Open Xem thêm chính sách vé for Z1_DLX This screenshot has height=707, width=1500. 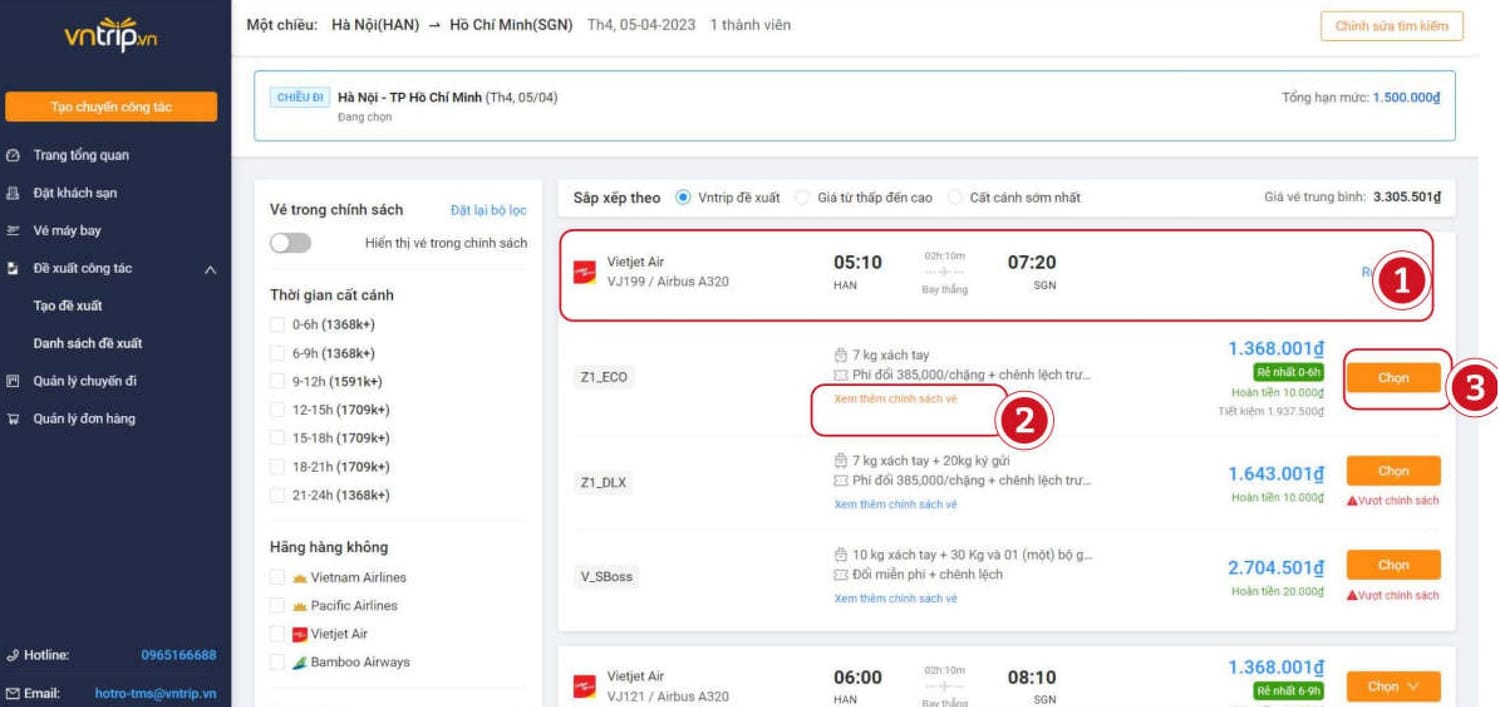click(x=895, y=505)
